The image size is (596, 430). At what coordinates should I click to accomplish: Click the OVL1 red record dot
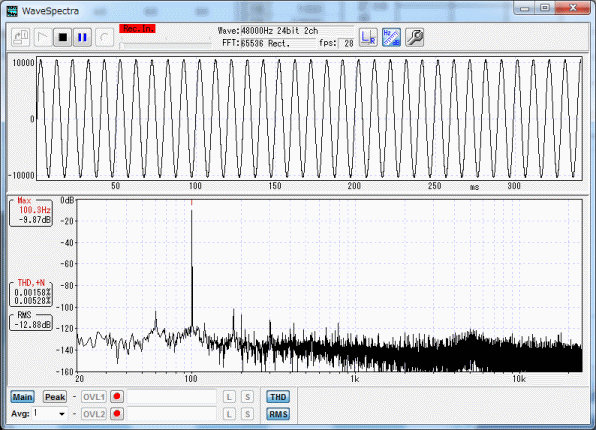click(117, 397)
